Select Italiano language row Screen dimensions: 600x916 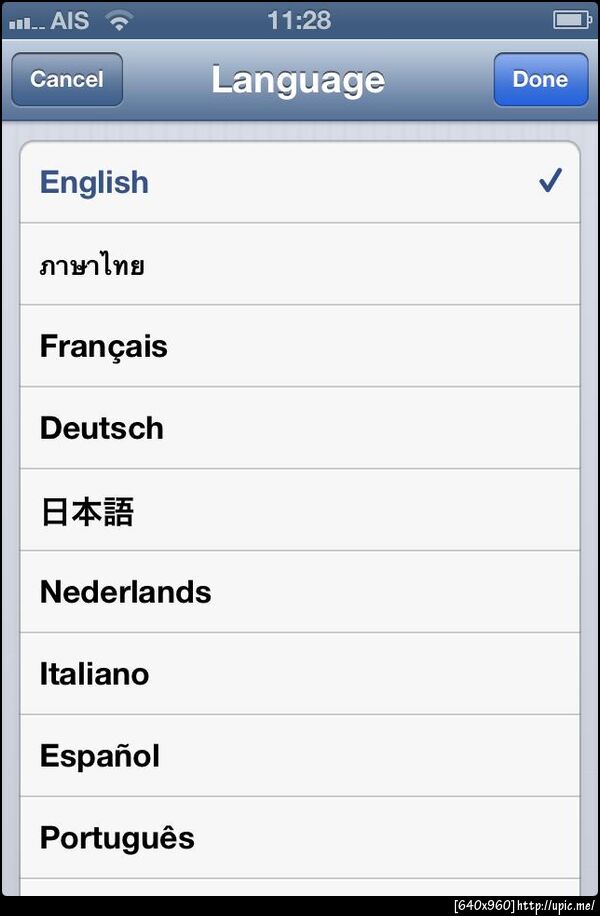(x=94, y=674)
